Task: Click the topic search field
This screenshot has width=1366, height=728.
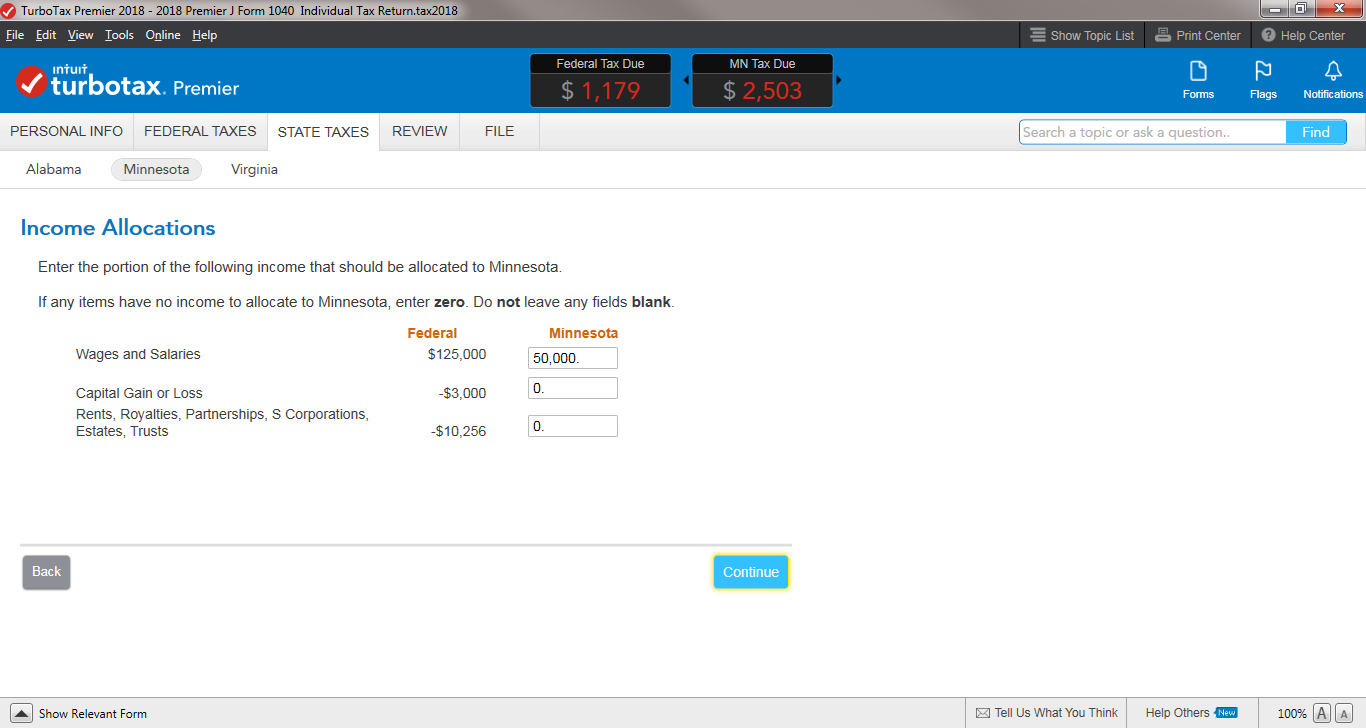Action: point(1152,132)
